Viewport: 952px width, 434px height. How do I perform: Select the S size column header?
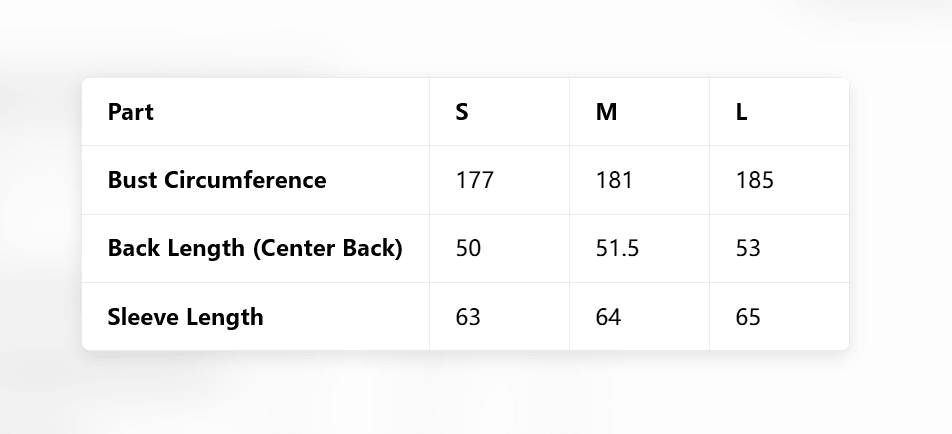462,112
